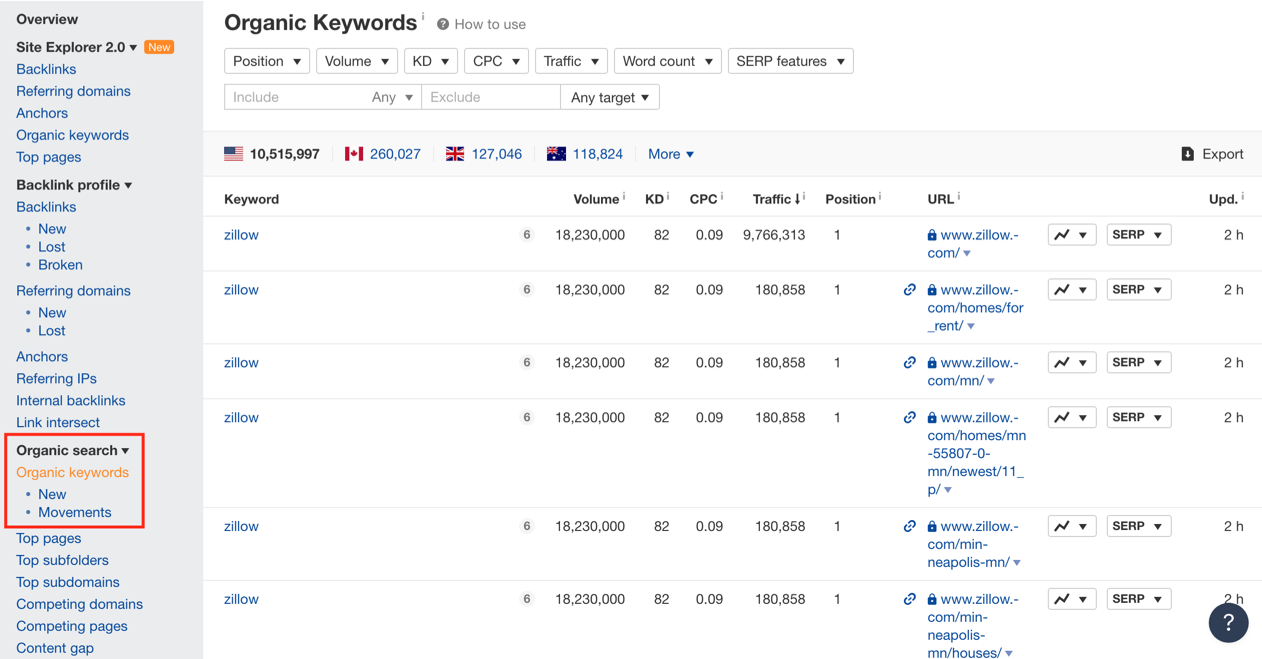The image size is (1262, 659).
Task: Expand the SERP features filter
Action: point(790,61)
